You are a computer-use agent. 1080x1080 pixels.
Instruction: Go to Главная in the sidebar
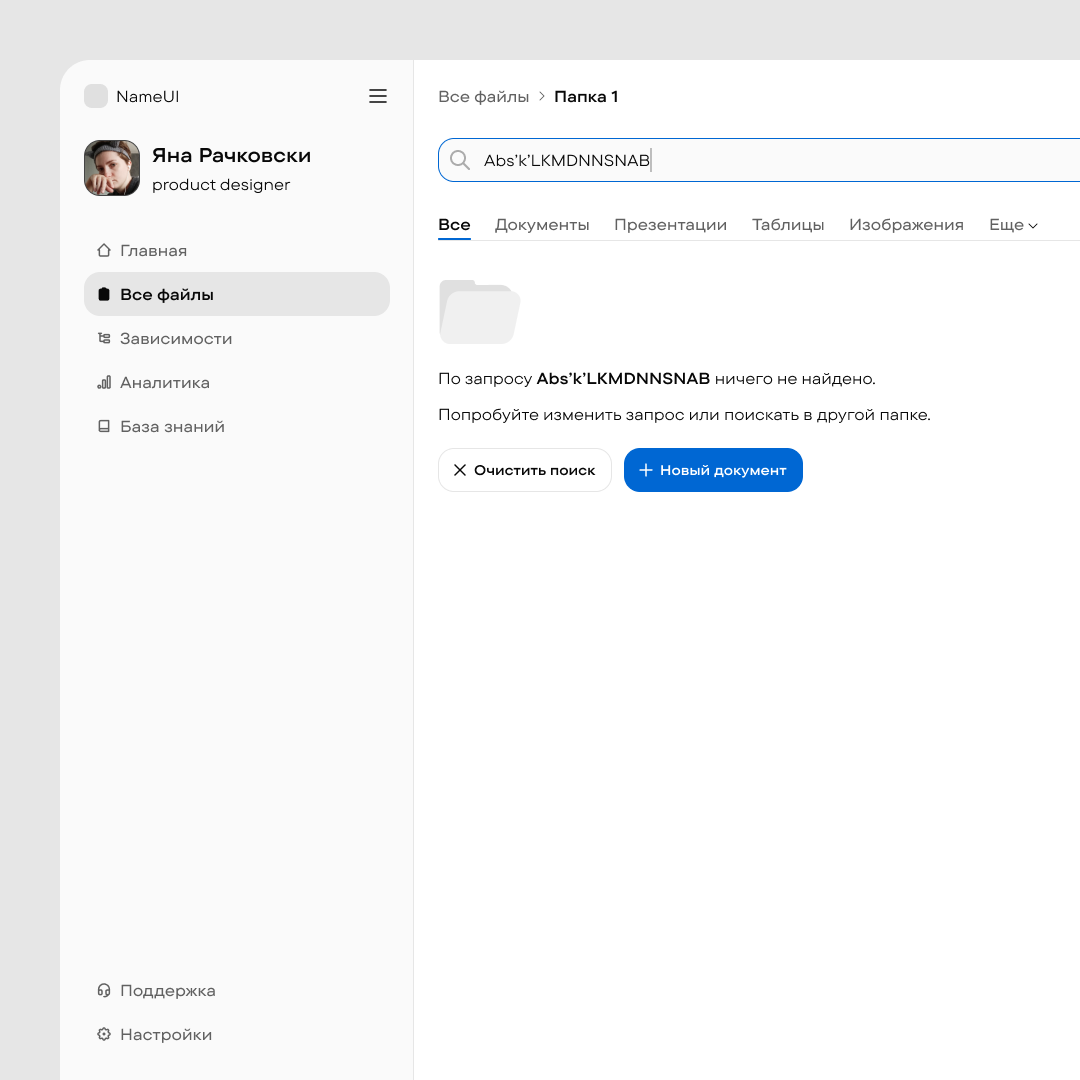click(237, 250)
